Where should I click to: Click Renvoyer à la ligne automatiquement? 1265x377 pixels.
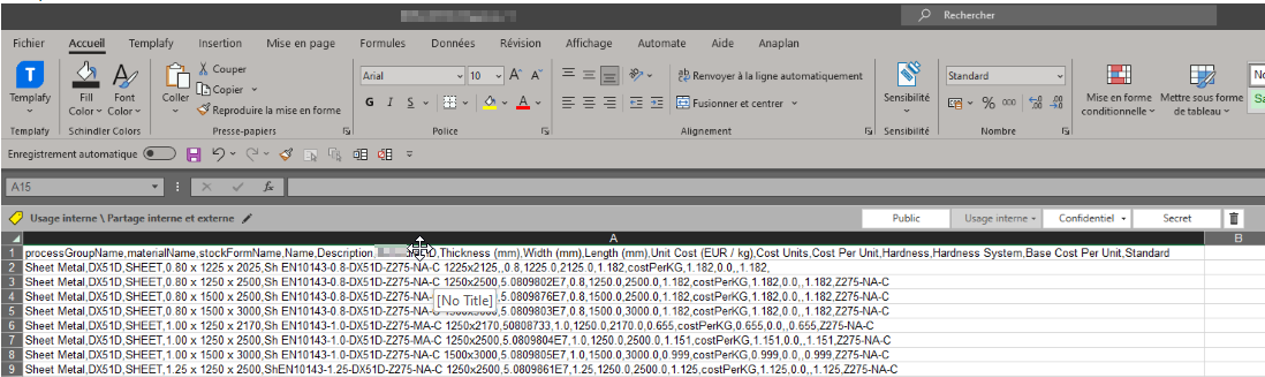click(x=769, y=76)
